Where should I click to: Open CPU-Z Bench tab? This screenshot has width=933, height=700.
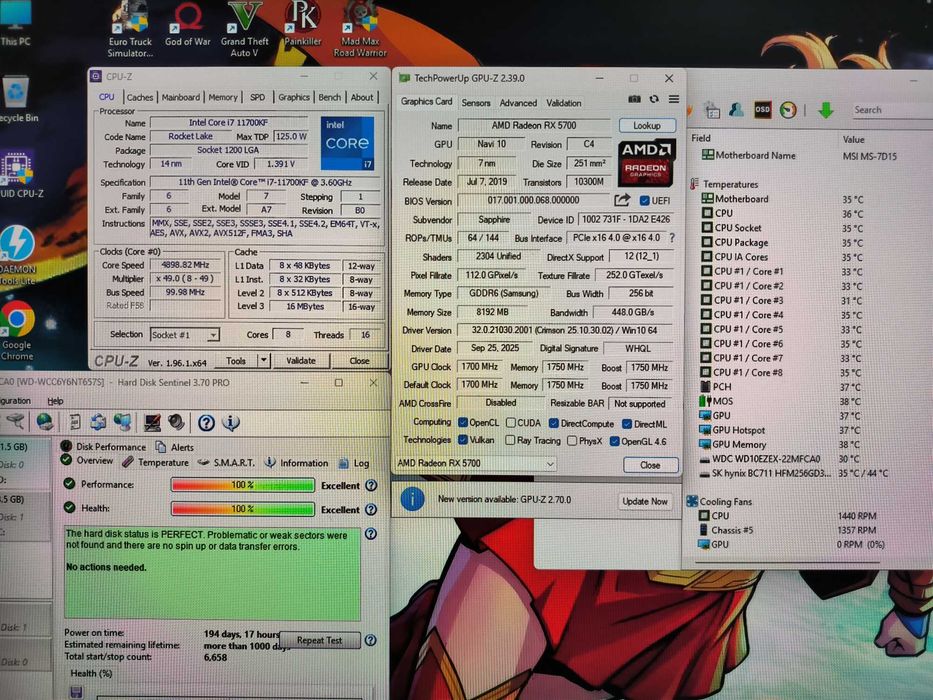pyautogui.click(x=330, y=97)
